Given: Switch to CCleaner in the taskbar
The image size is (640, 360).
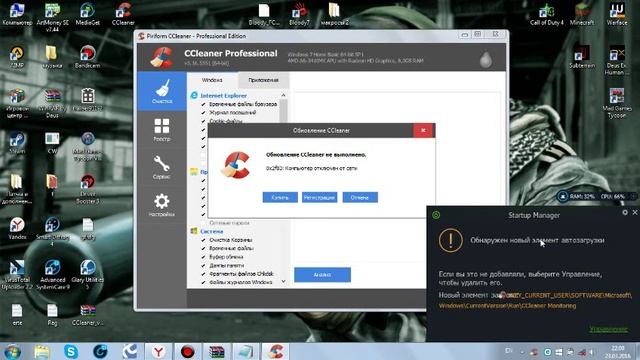Looking at the screenshot, I should (276, 351).
